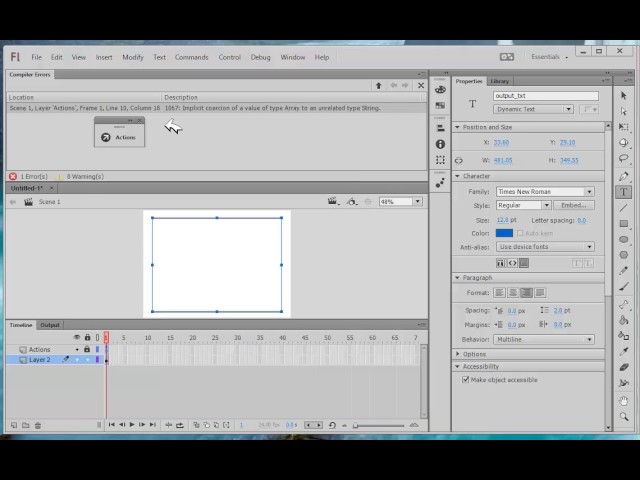Select the Bone tool
The image size is (640, 480).
pos(623,304)
